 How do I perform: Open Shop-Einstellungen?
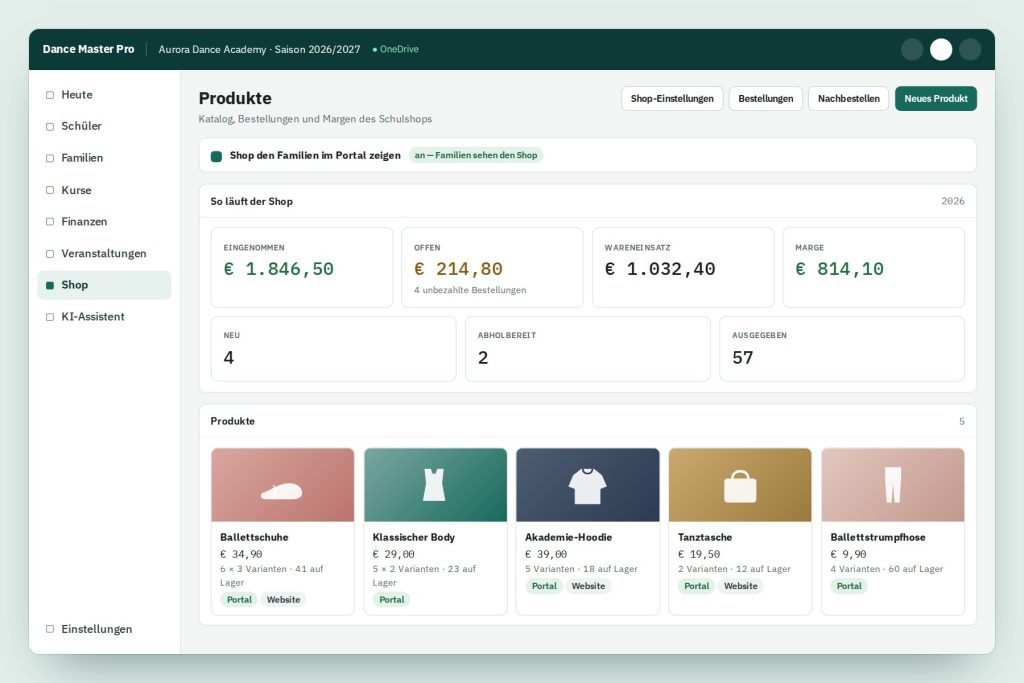[x=672, y=99]
